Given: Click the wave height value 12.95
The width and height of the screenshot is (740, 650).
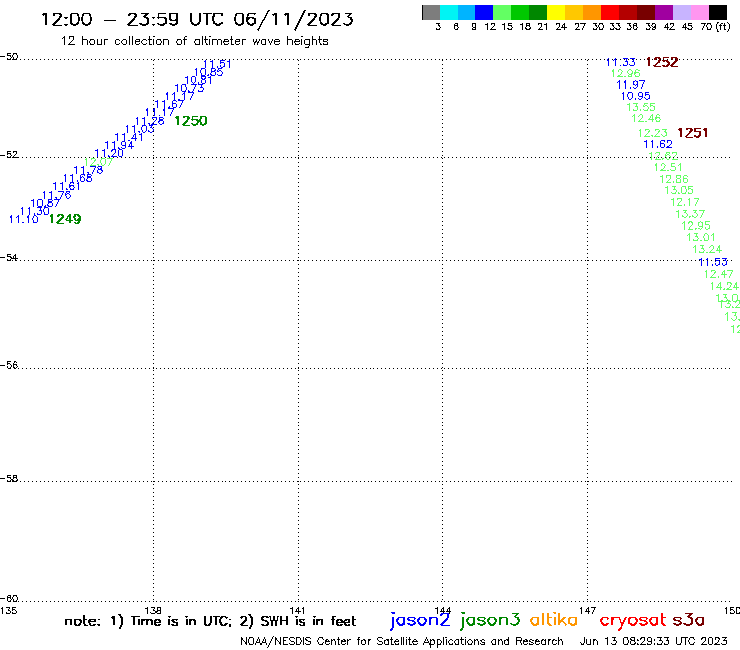Looking at the screenshot, I should 696,226.
